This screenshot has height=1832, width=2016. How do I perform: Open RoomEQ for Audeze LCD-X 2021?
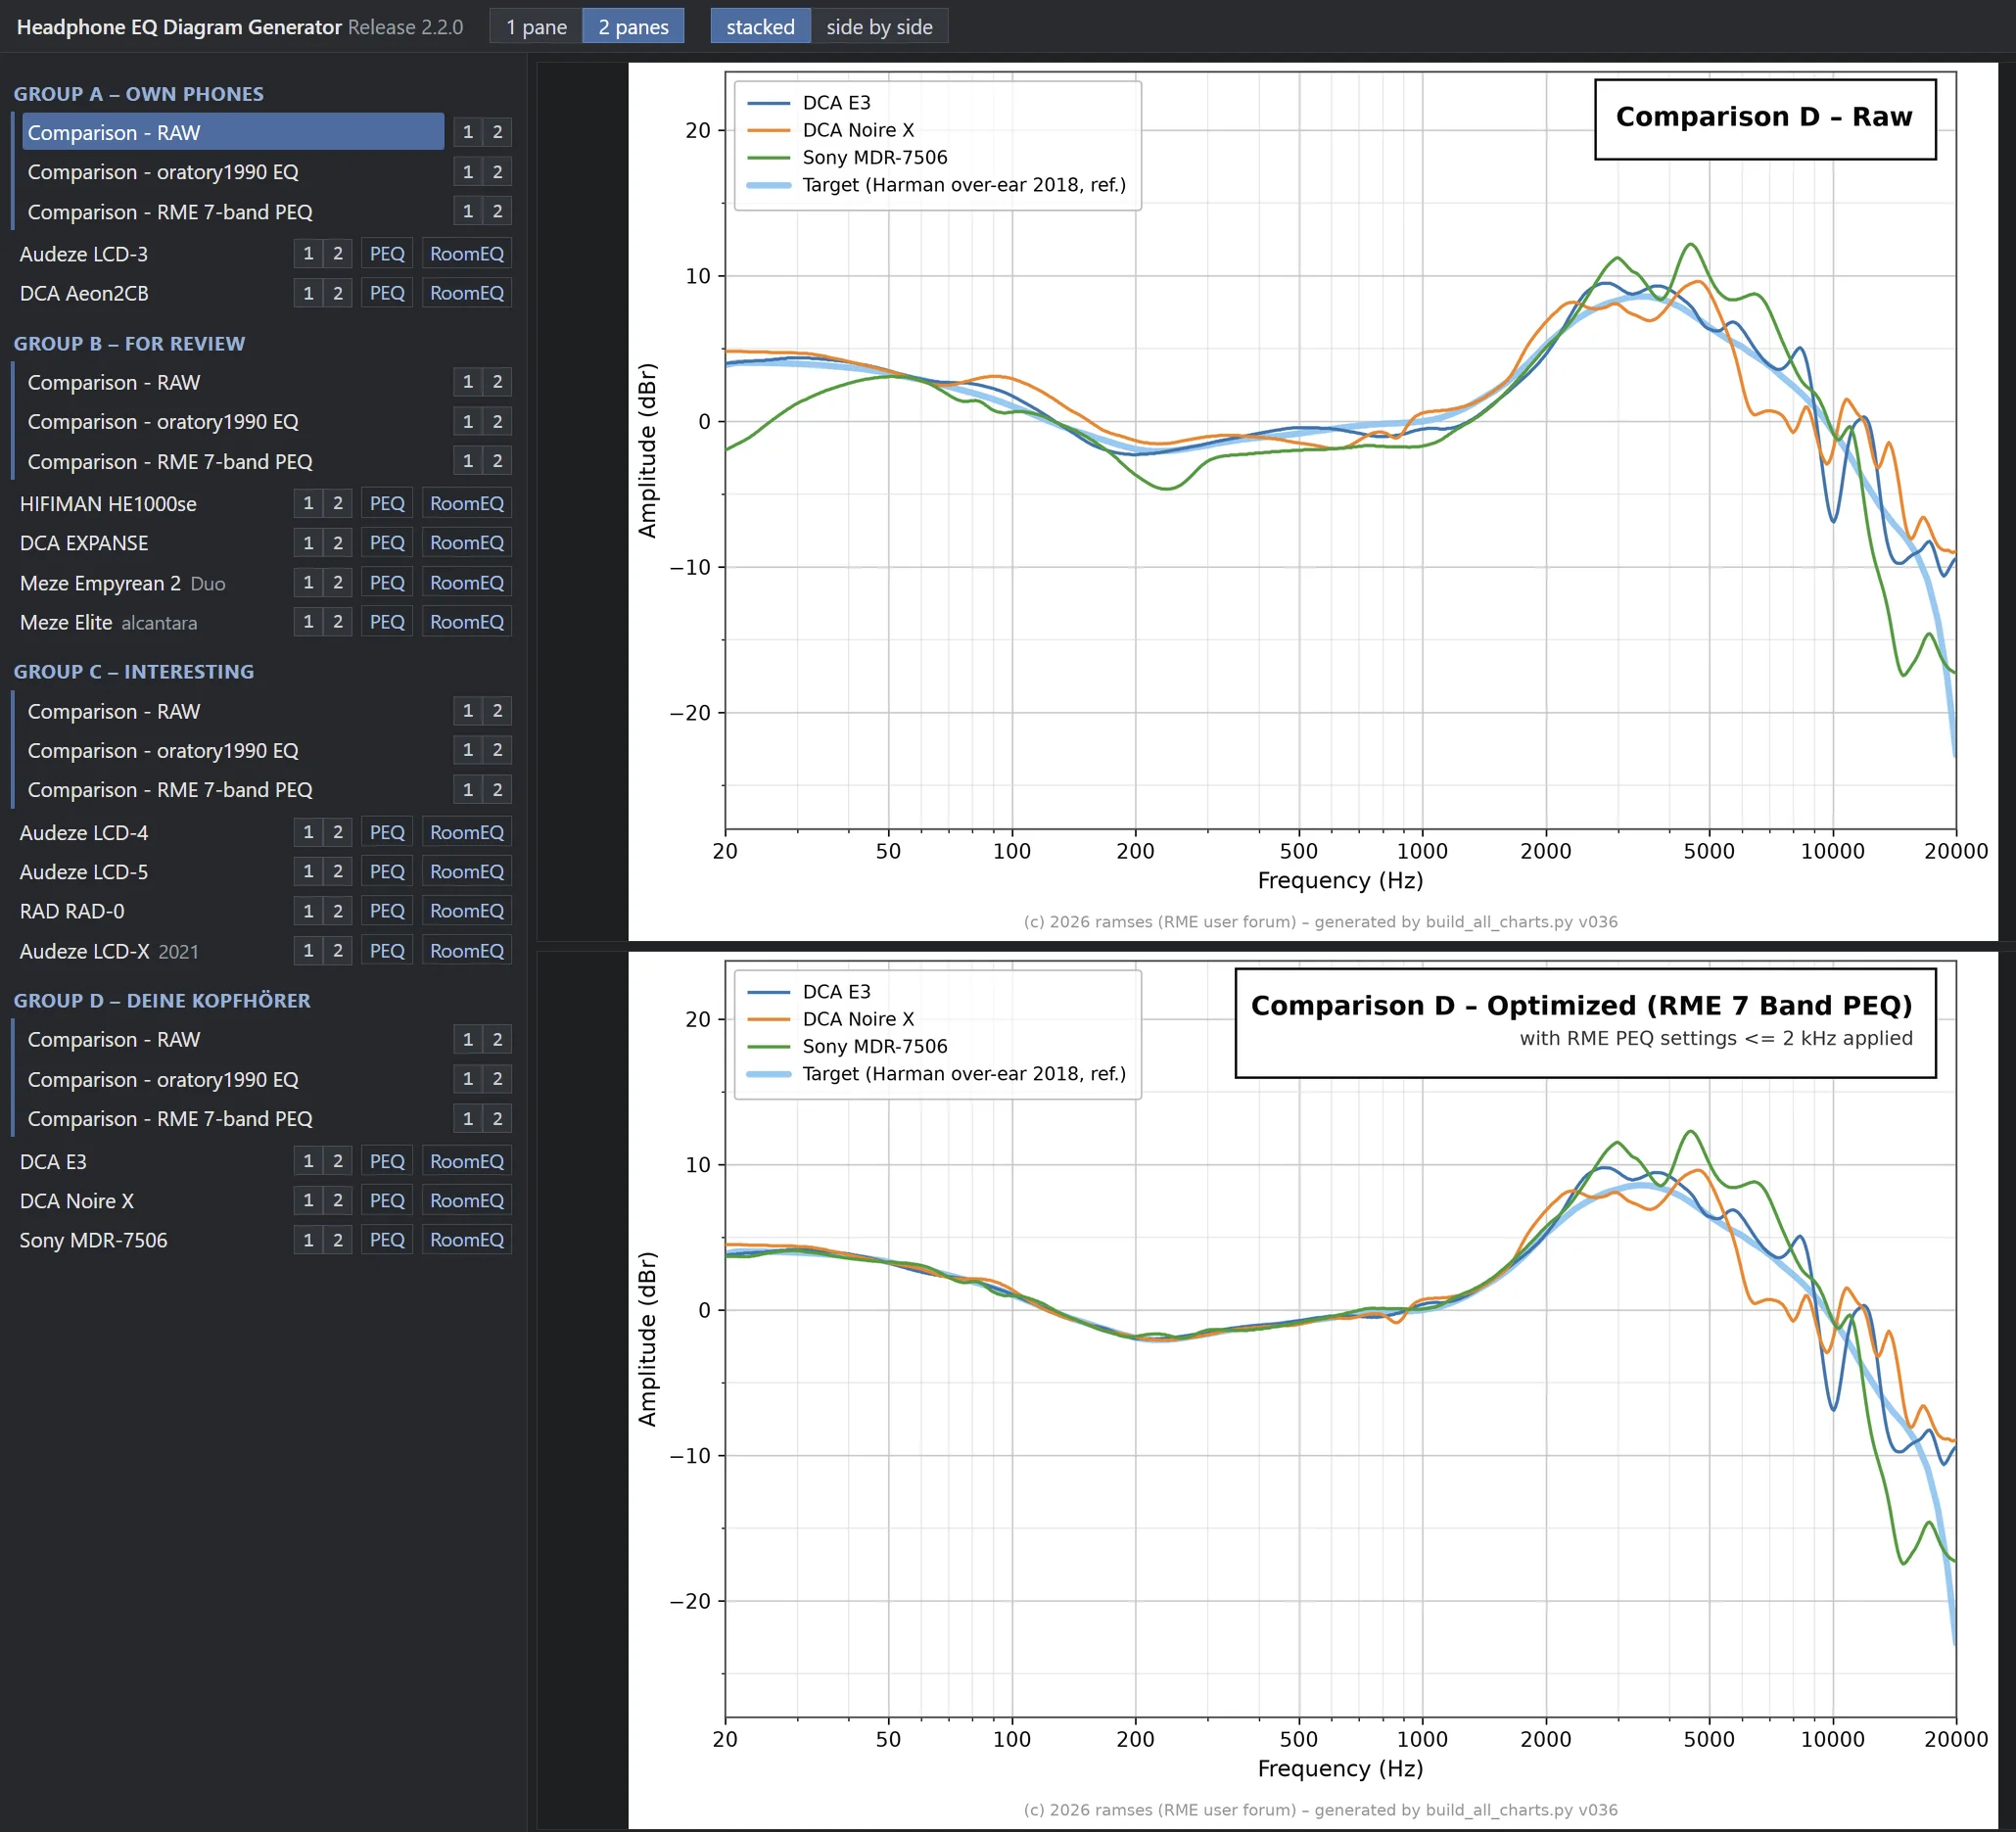coord(467,951)
